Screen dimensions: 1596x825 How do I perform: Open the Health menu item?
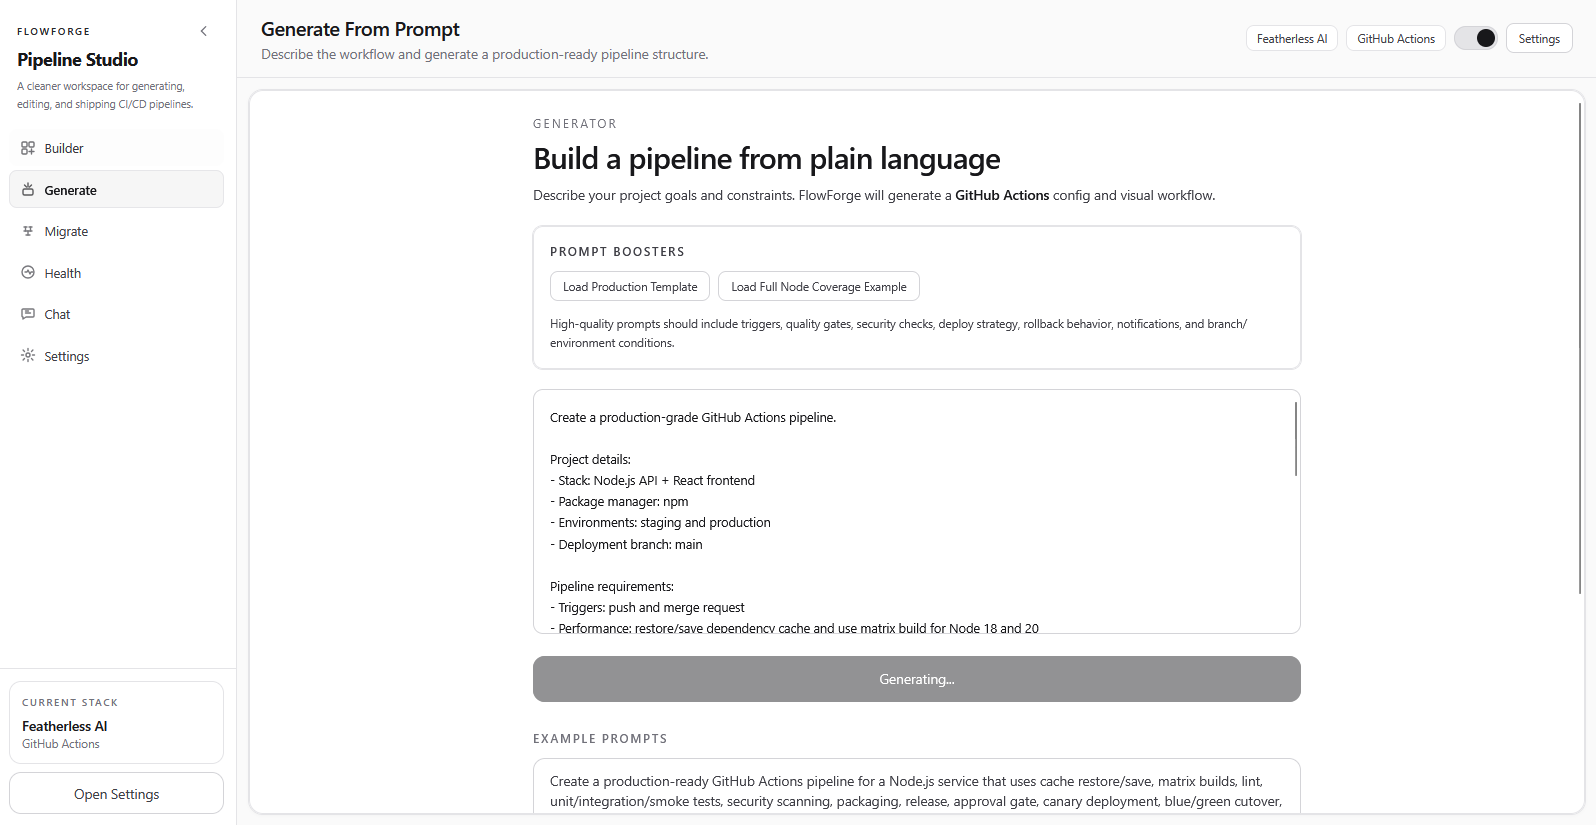tap(63, 273)
